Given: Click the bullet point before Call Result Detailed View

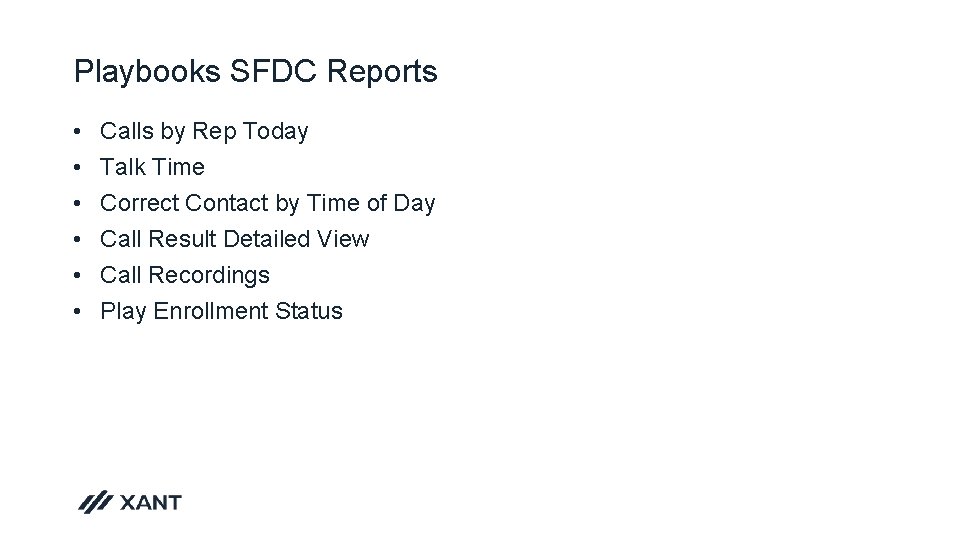Looking at the screenshot, I should [x=77, y=239].
